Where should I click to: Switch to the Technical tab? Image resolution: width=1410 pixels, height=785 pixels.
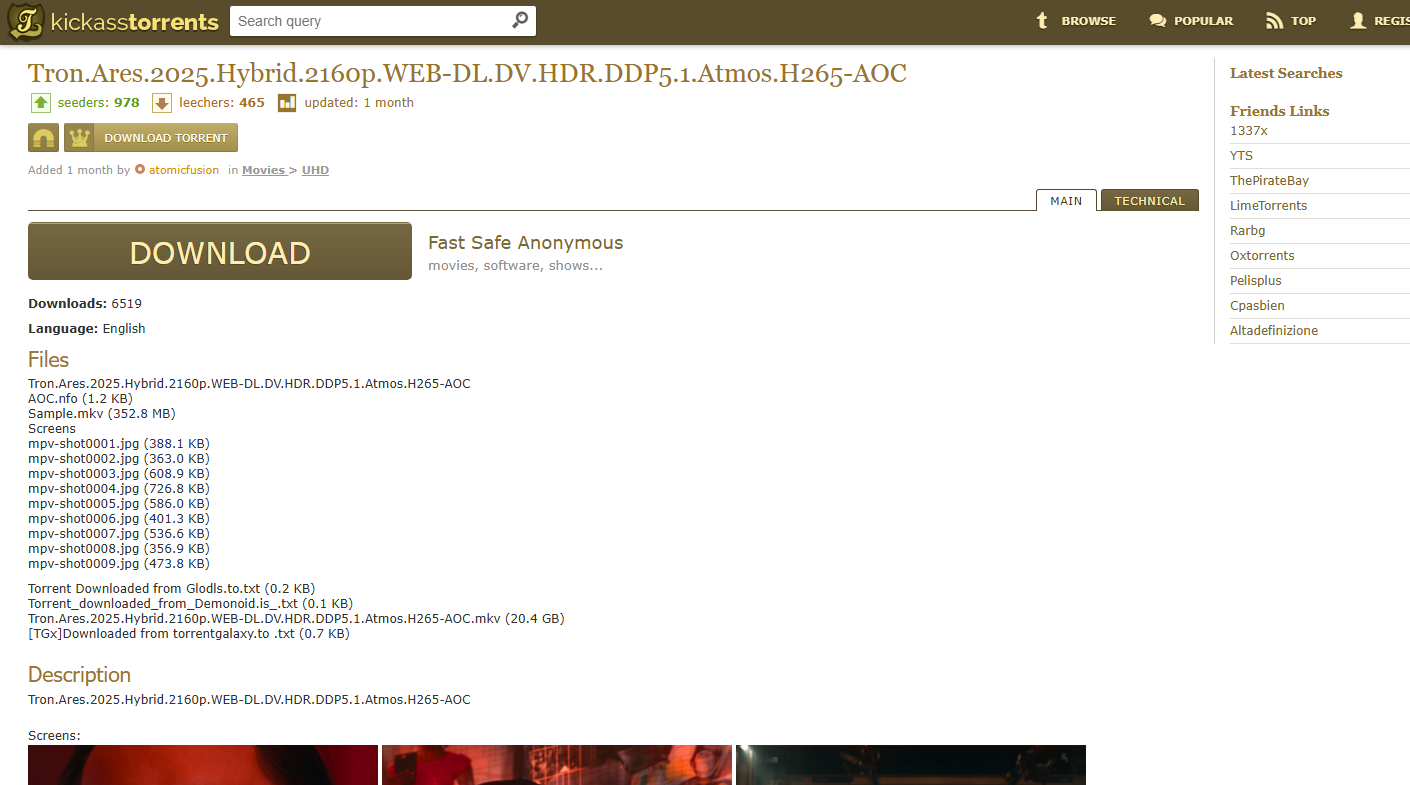click(x=1149, y=201)
